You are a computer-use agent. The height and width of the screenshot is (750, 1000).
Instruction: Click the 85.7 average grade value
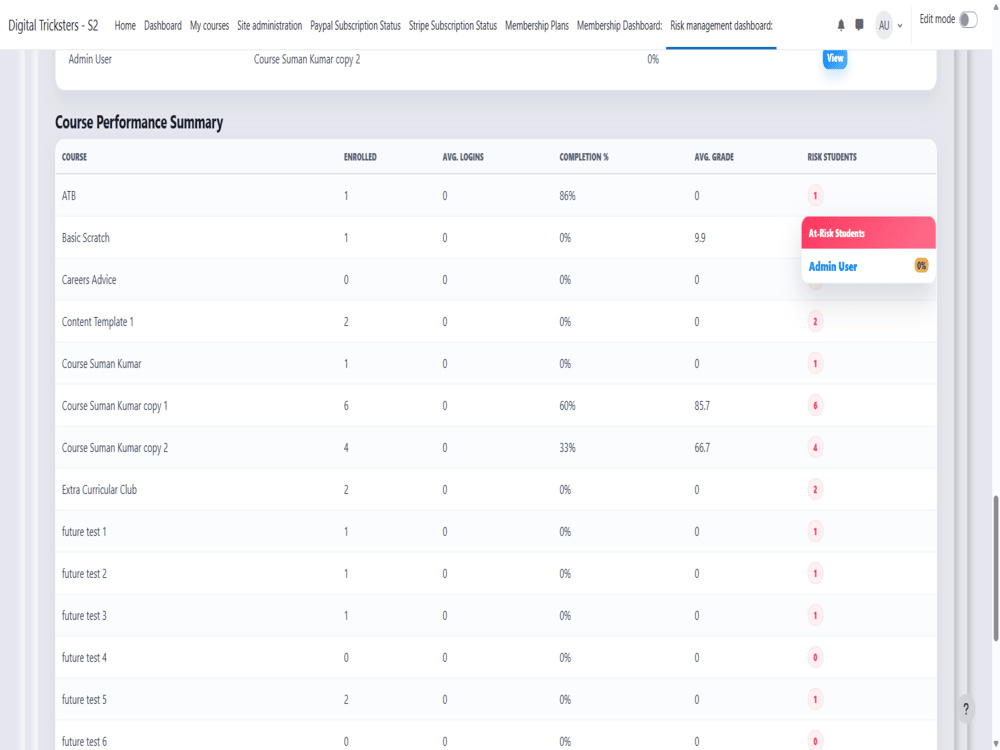click(702, 406)
